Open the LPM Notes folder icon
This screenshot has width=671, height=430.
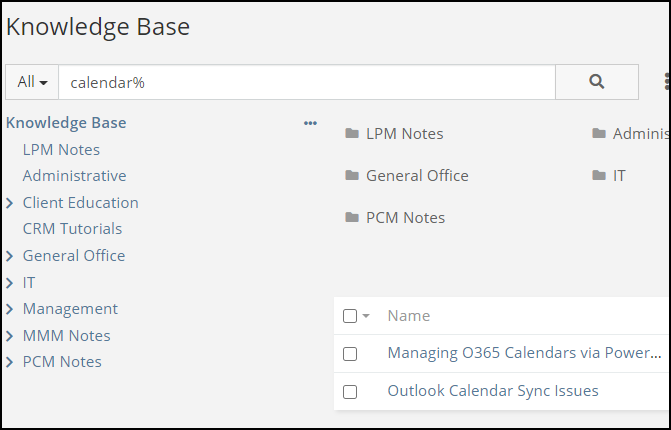352,133
